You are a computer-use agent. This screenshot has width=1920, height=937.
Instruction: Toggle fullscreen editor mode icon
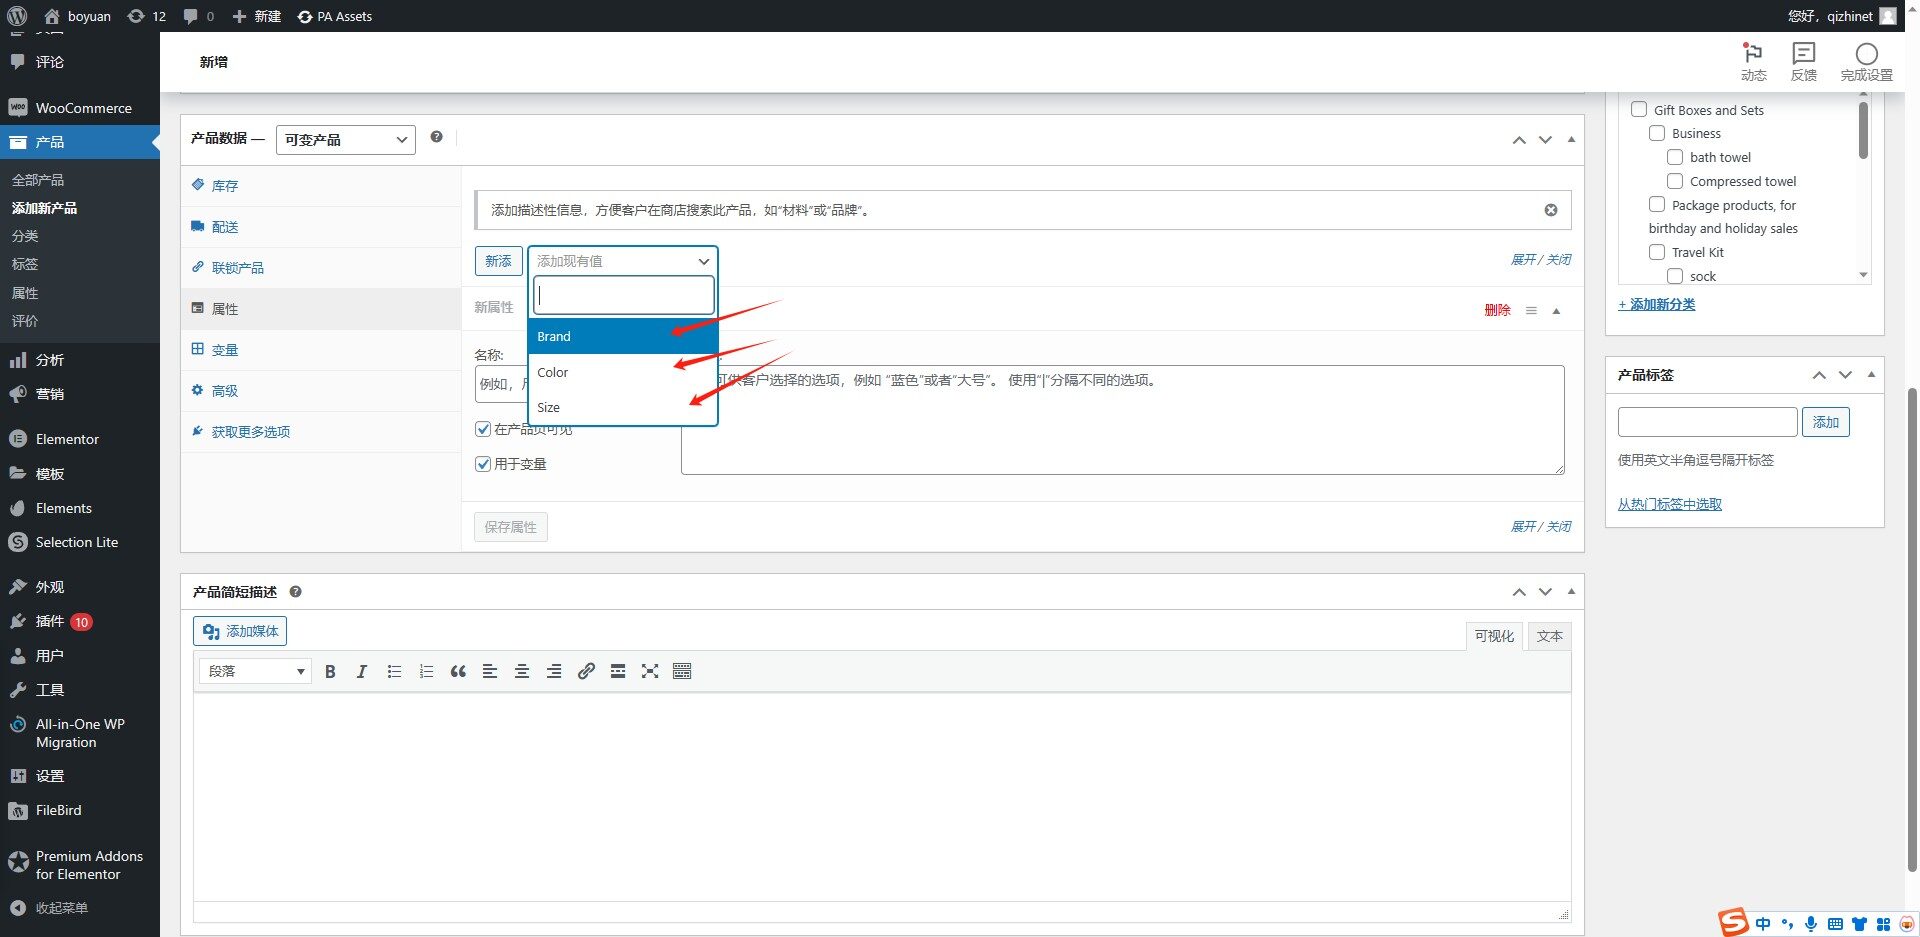tap(650, 672)
